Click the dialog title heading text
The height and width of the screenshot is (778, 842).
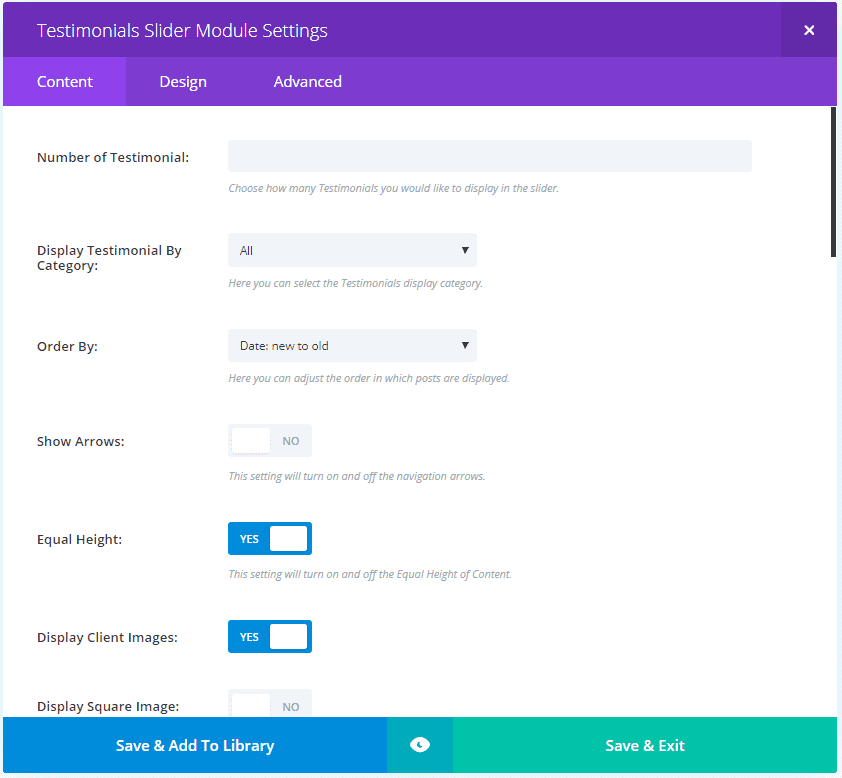point(182,30)
